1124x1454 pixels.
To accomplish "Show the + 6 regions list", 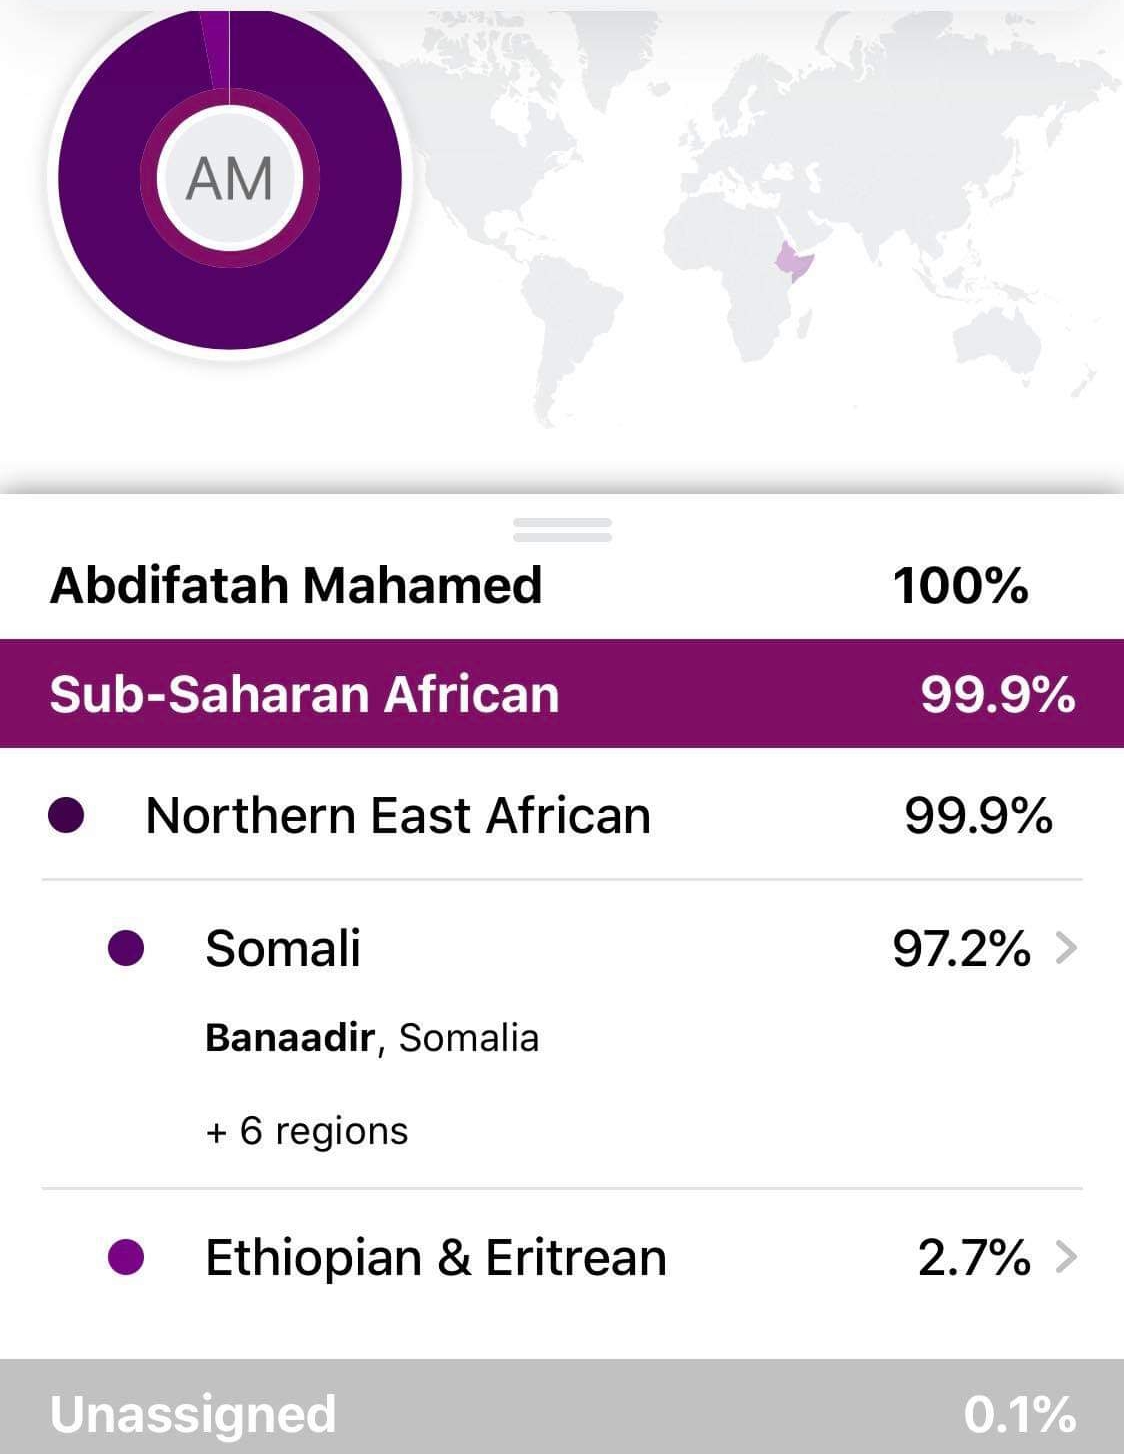I will point(306,1131).
